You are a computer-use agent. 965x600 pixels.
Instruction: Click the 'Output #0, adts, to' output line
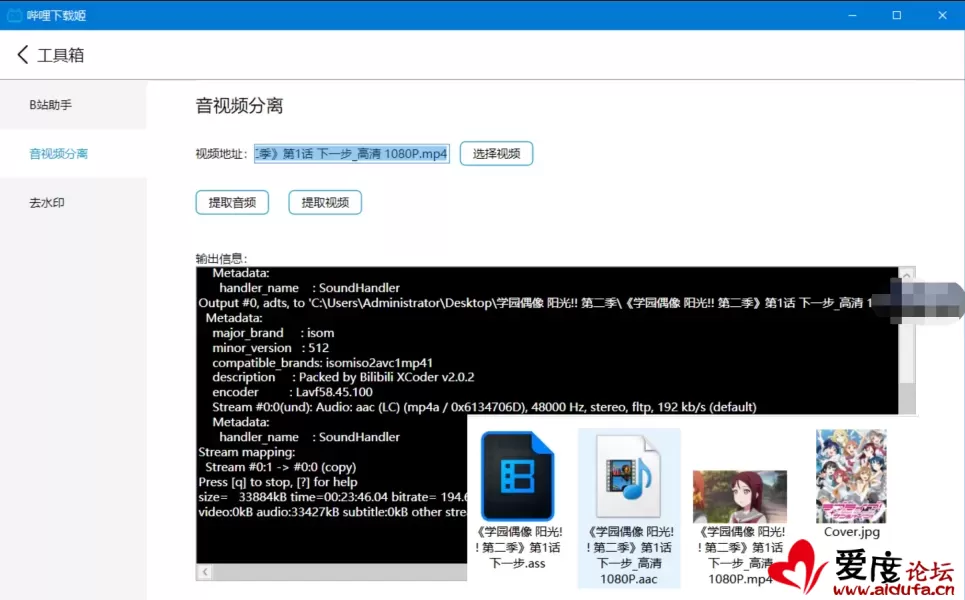535,303
